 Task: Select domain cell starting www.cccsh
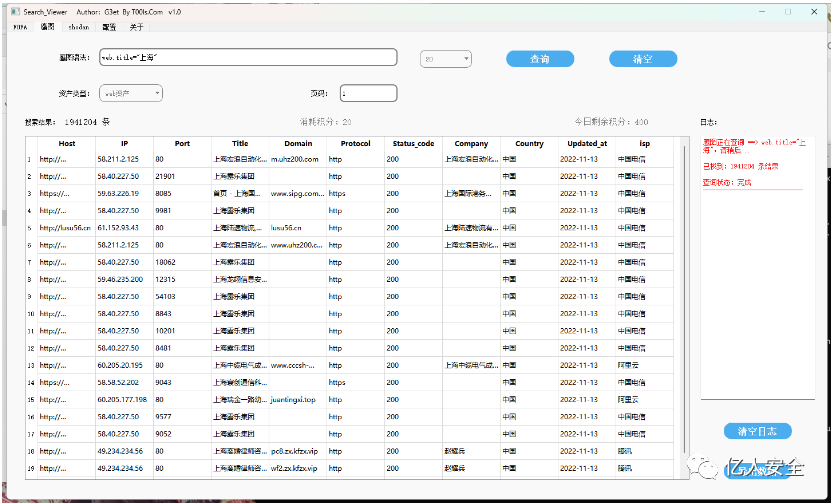(x=298, y=365)
